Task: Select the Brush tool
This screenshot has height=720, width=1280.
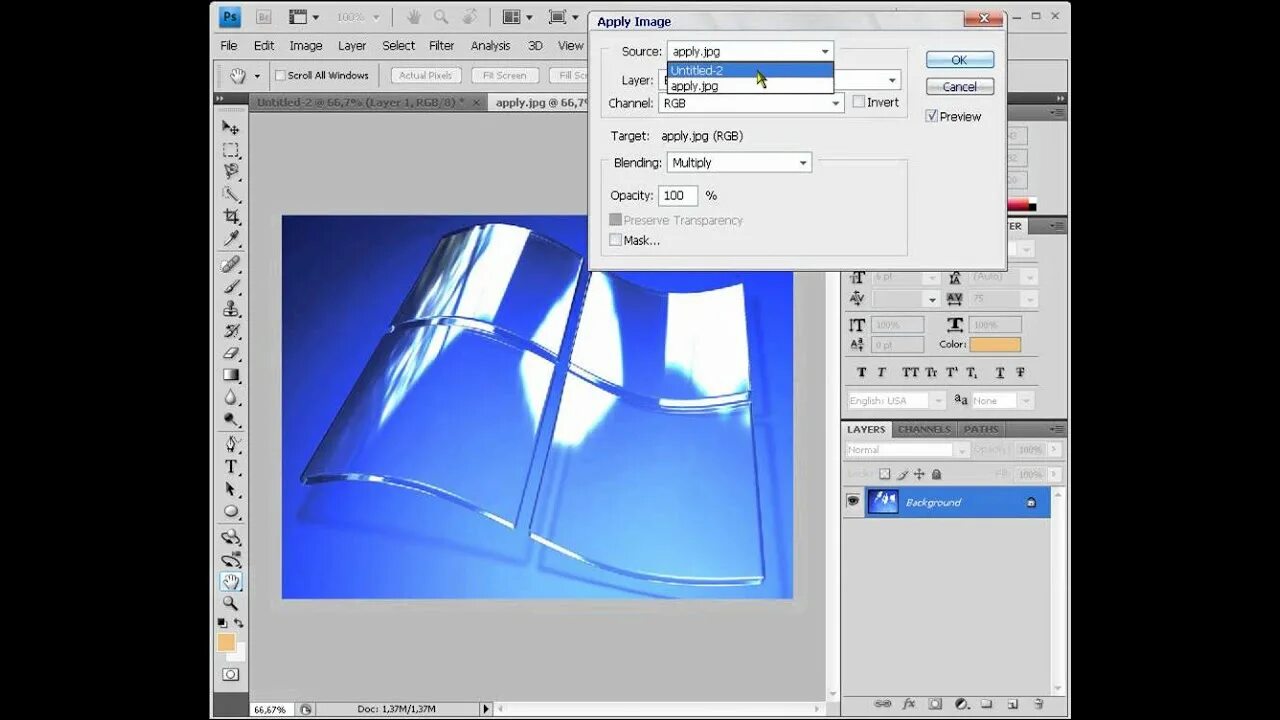Action: (x=231, y=286)
